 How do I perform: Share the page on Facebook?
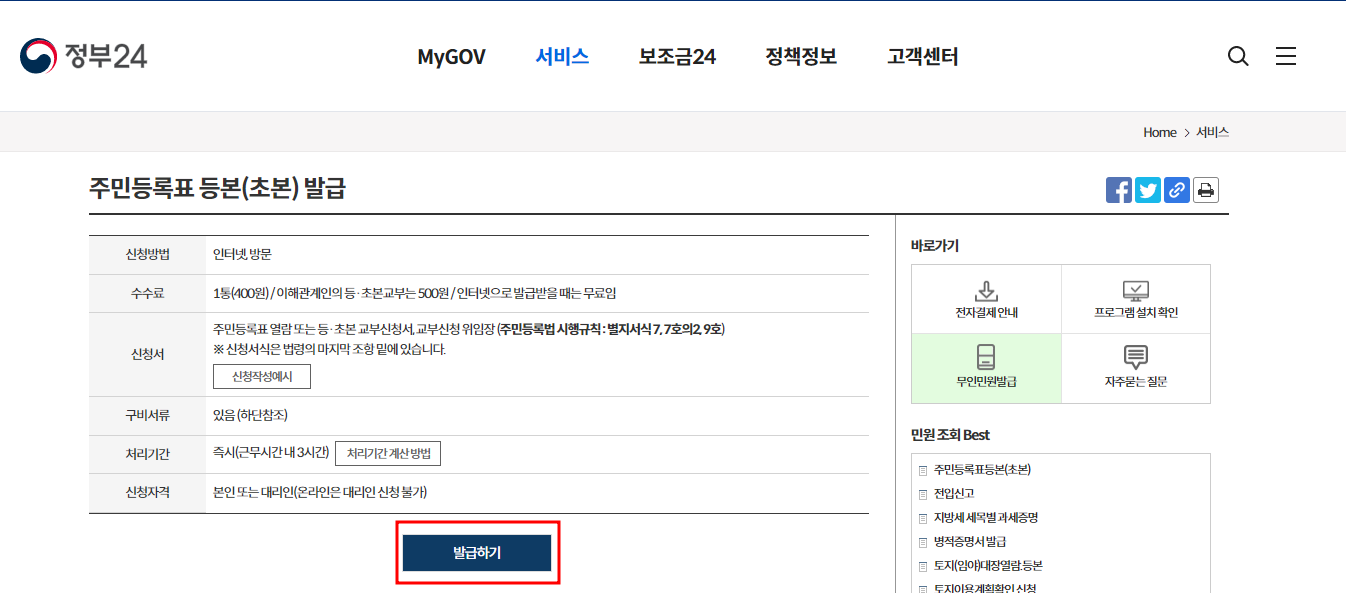tap(1118, 190)
